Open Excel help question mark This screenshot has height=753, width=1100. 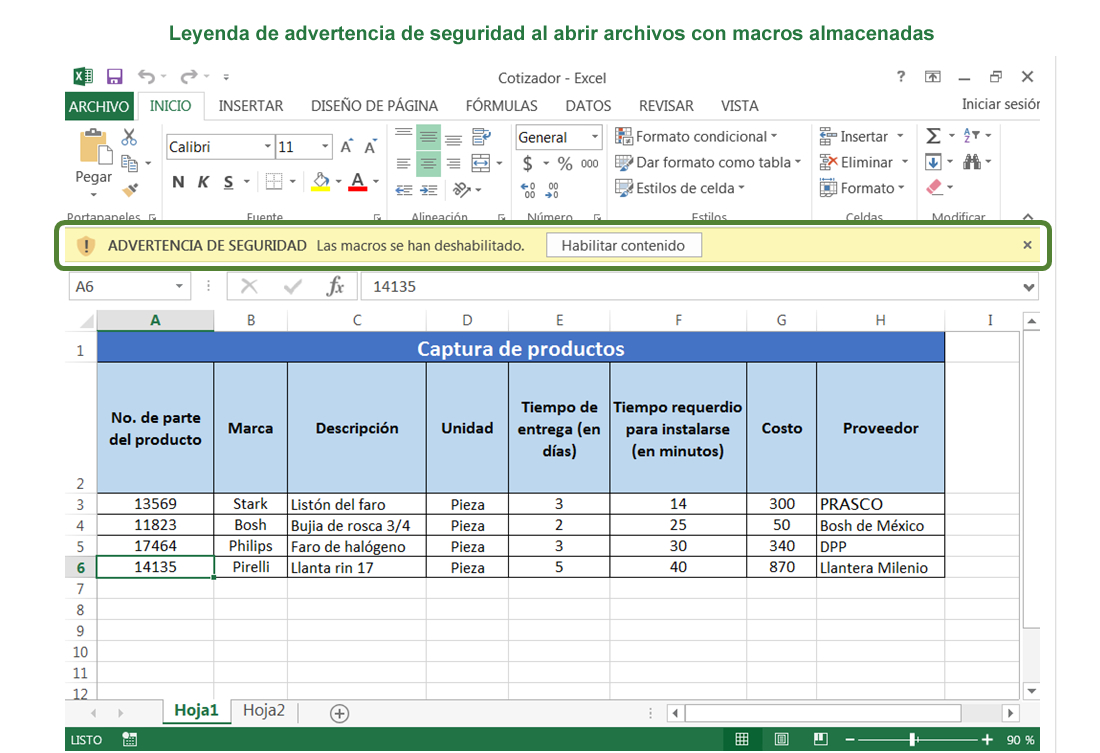tap(901, 76)
